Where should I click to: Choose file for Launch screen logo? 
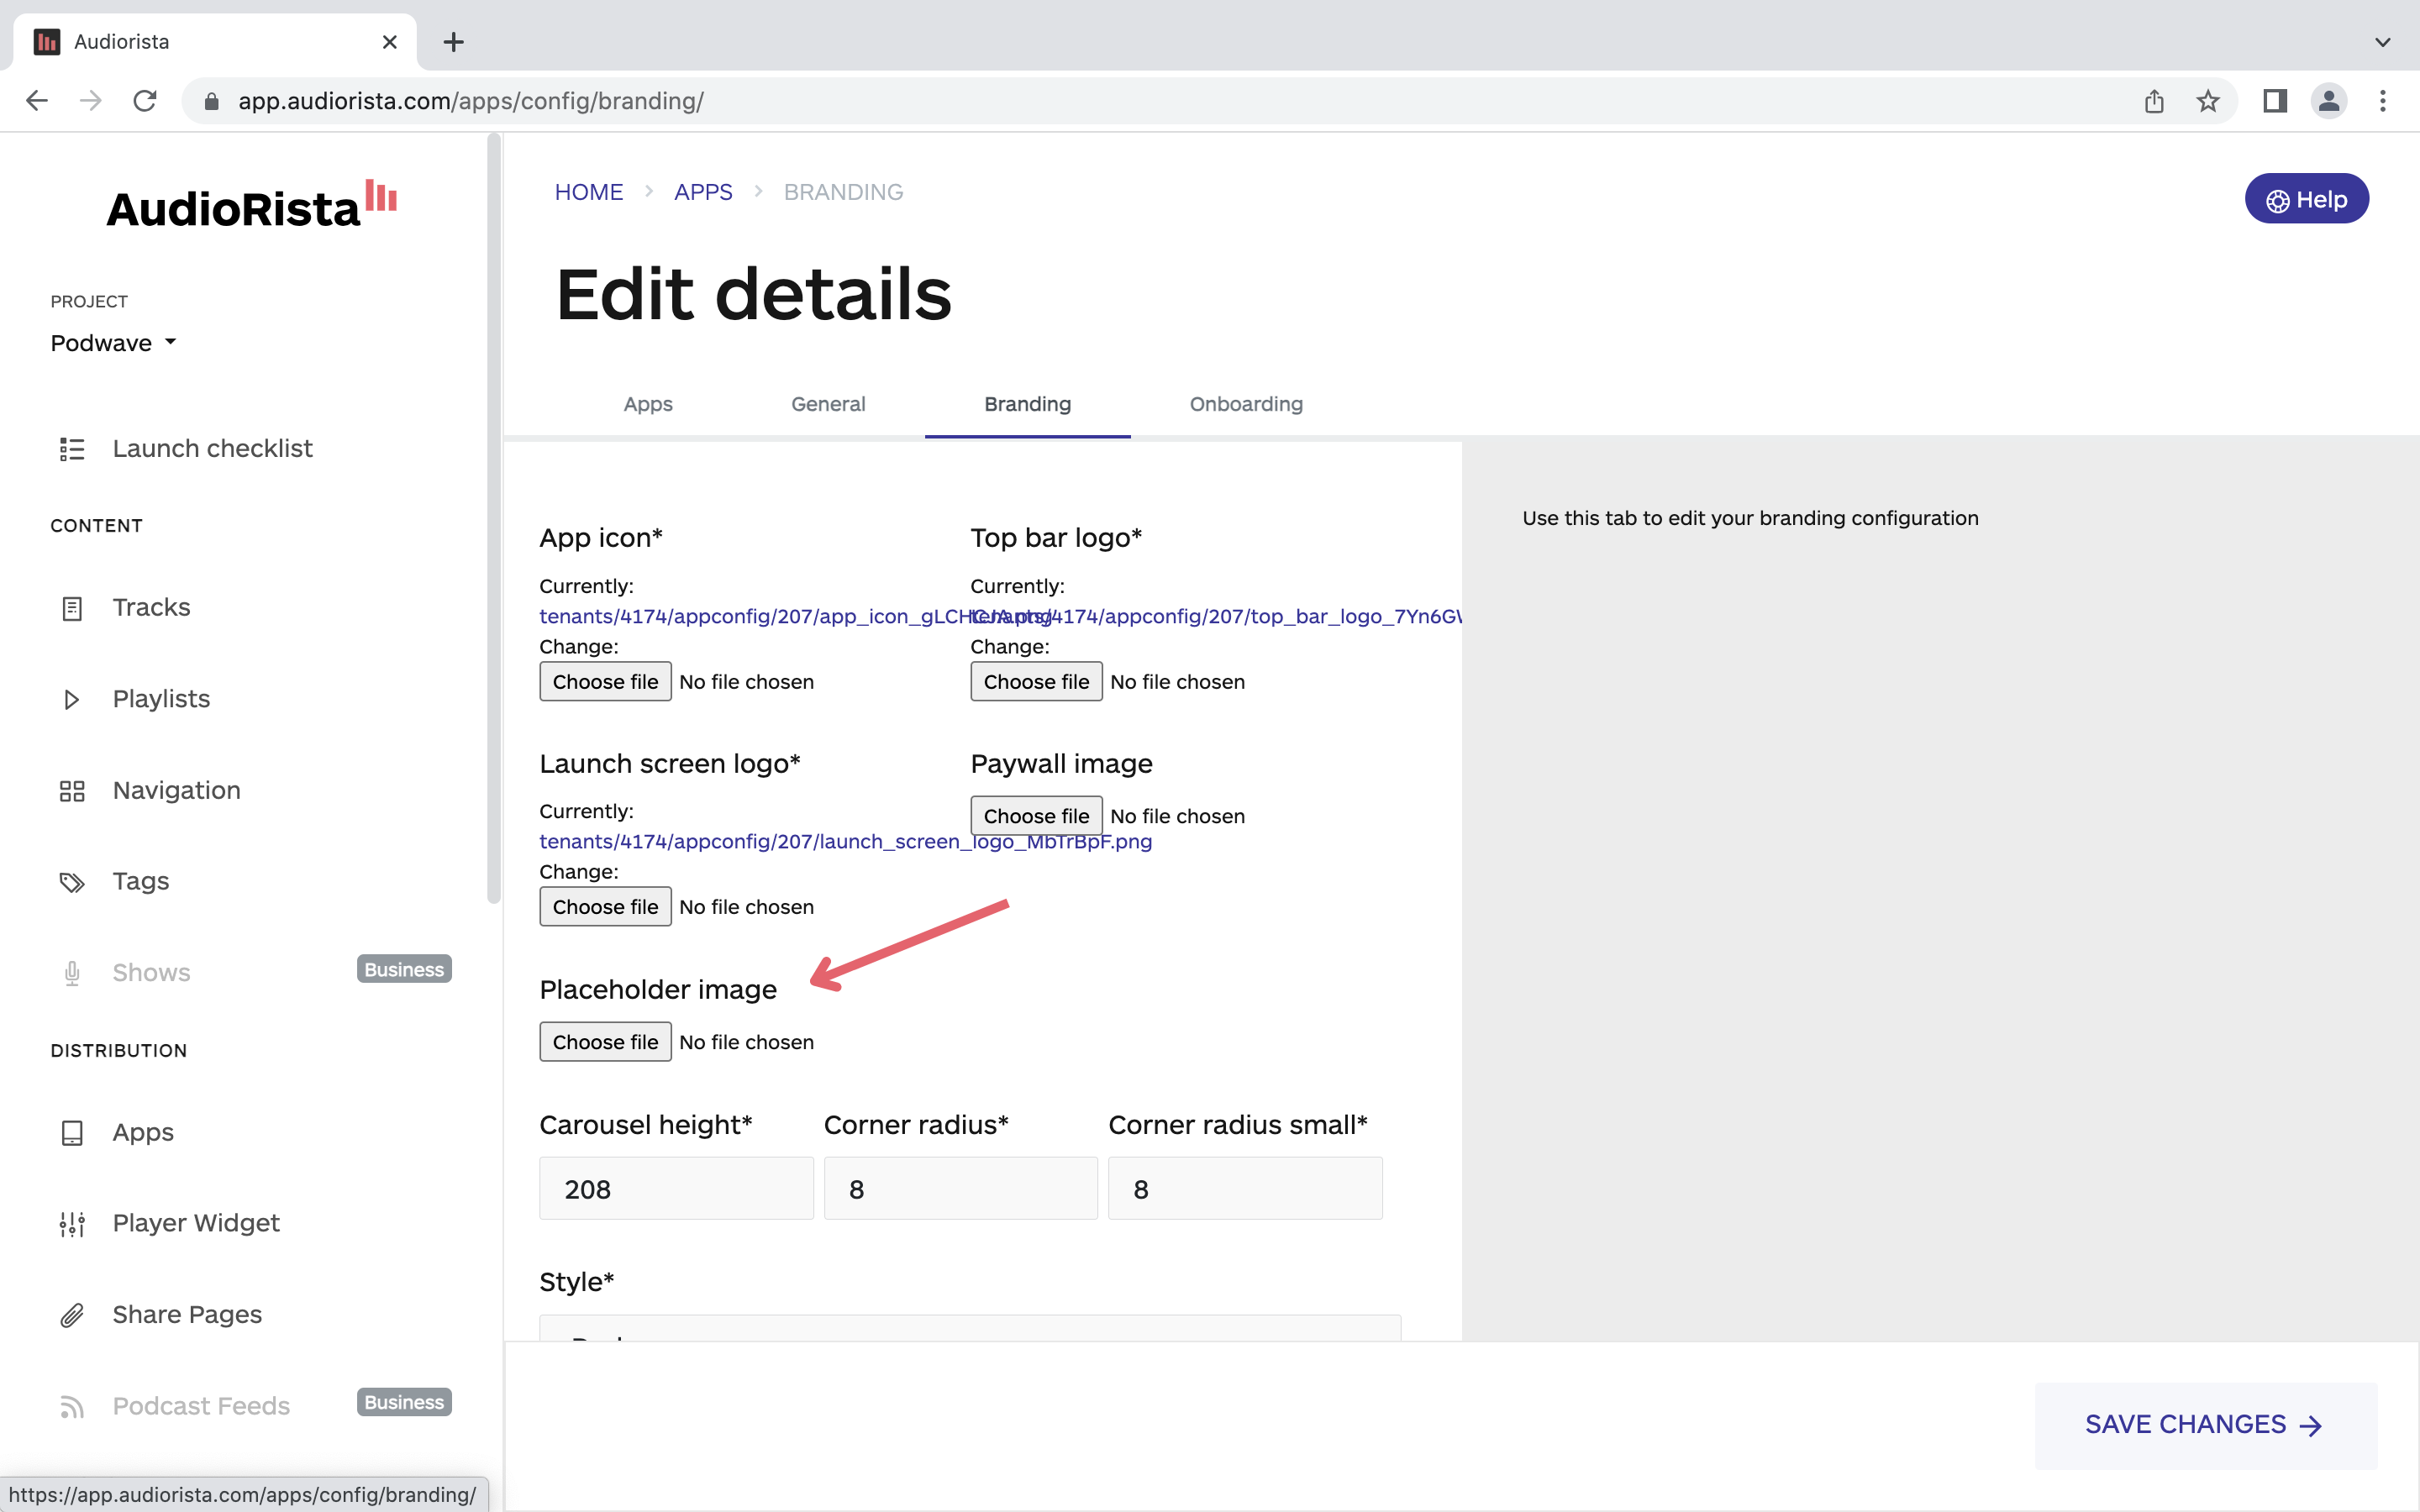pos(605,907)
